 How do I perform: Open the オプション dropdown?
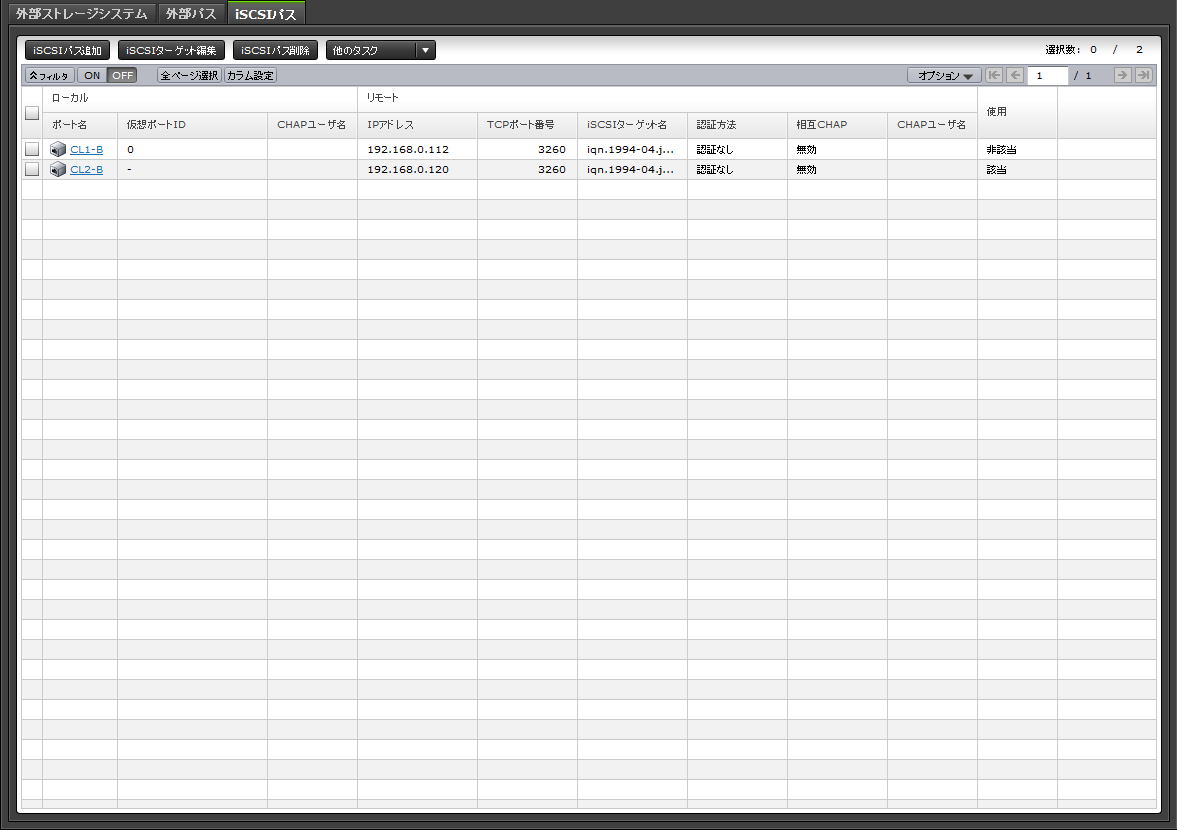pos(944,75)
